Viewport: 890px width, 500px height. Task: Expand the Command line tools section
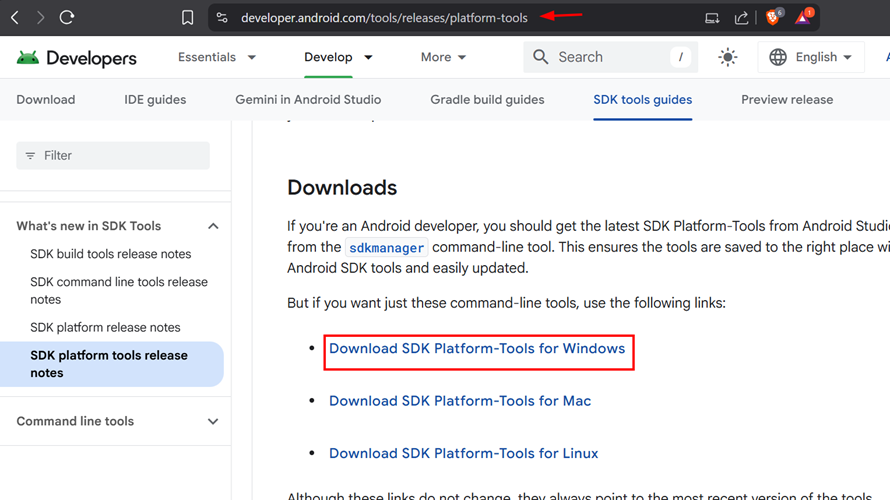tap(212, 421)
